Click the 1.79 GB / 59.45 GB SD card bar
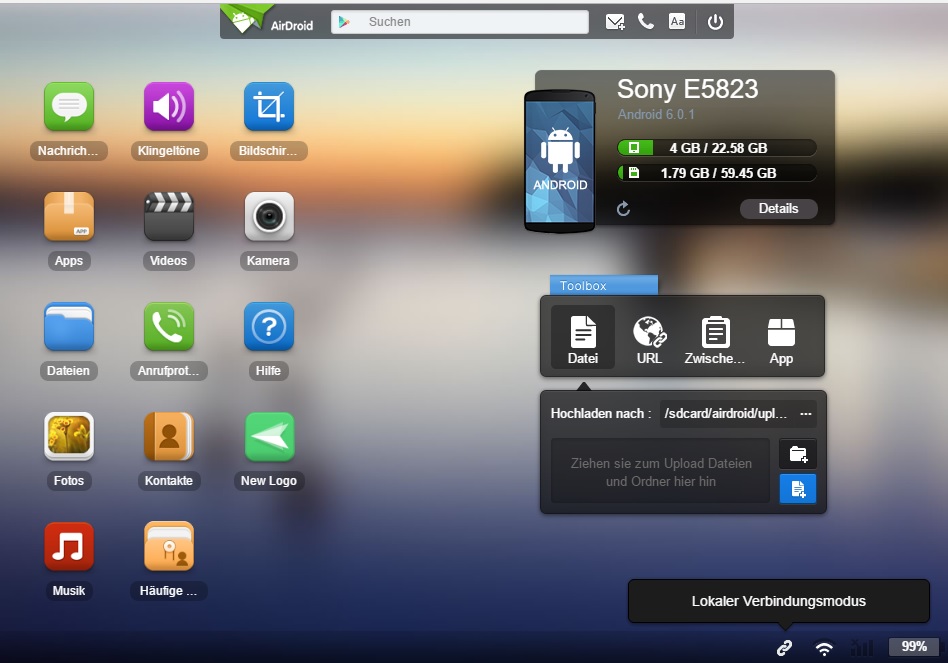 717,173
